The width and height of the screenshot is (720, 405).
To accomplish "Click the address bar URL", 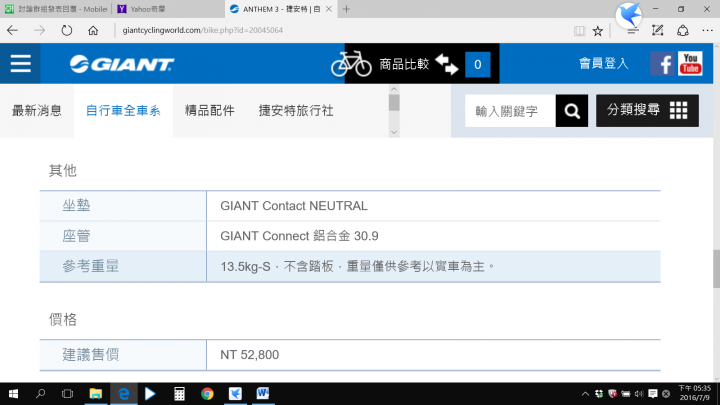I will (x=202, y=30).
